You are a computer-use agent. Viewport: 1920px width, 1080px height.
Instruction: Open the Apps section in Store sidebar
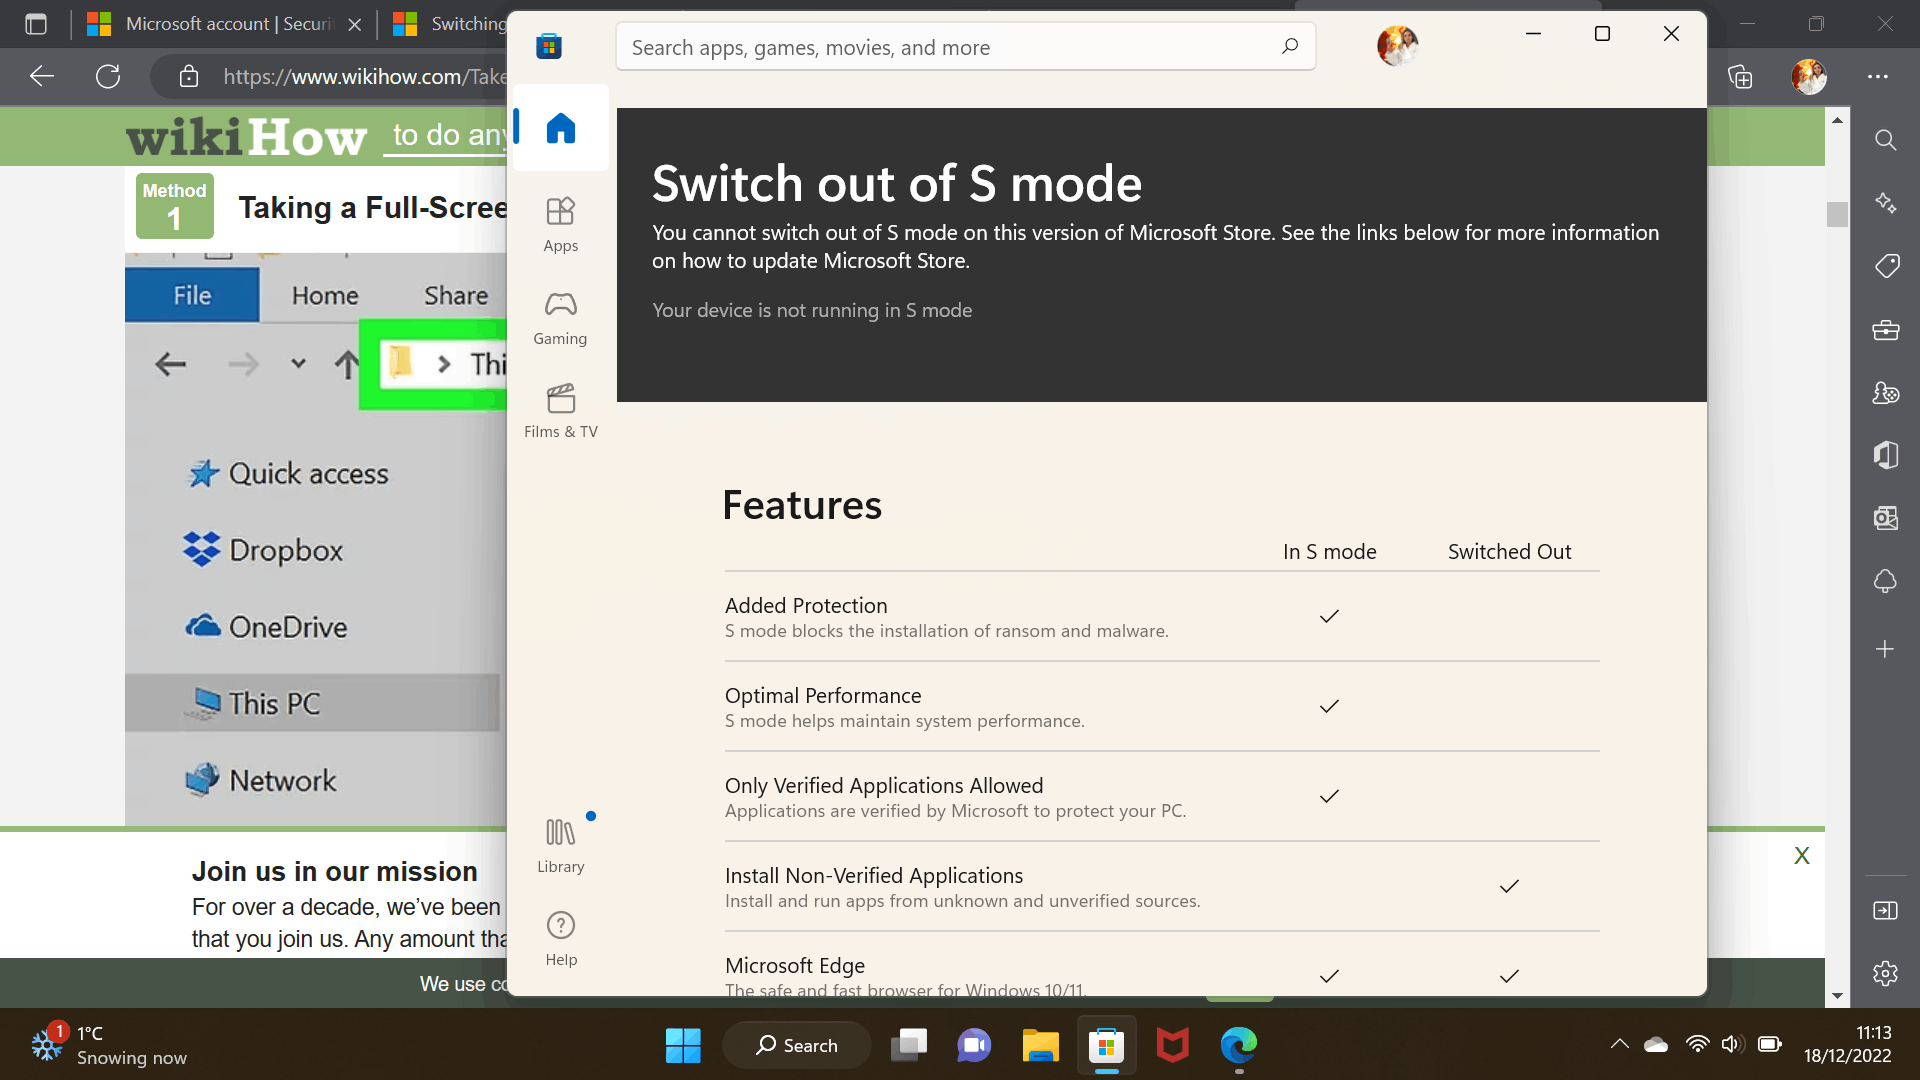tap(560, 224)
